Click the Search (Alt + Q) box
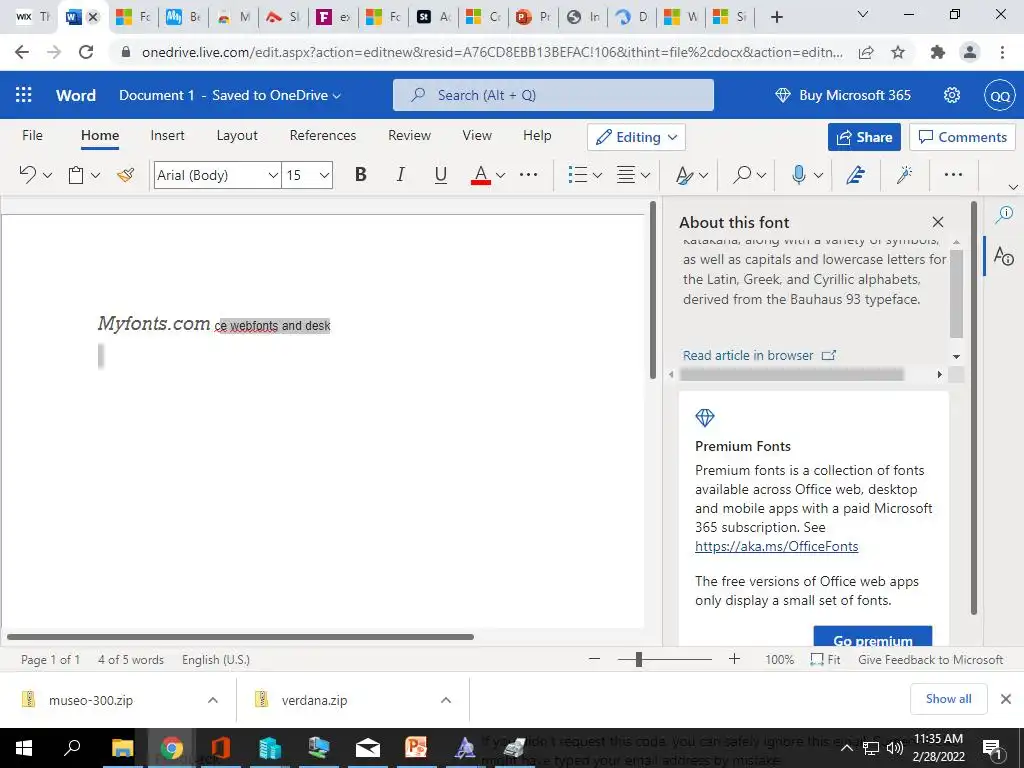This screenshot has height=768, width=1024. pos(553,95)
